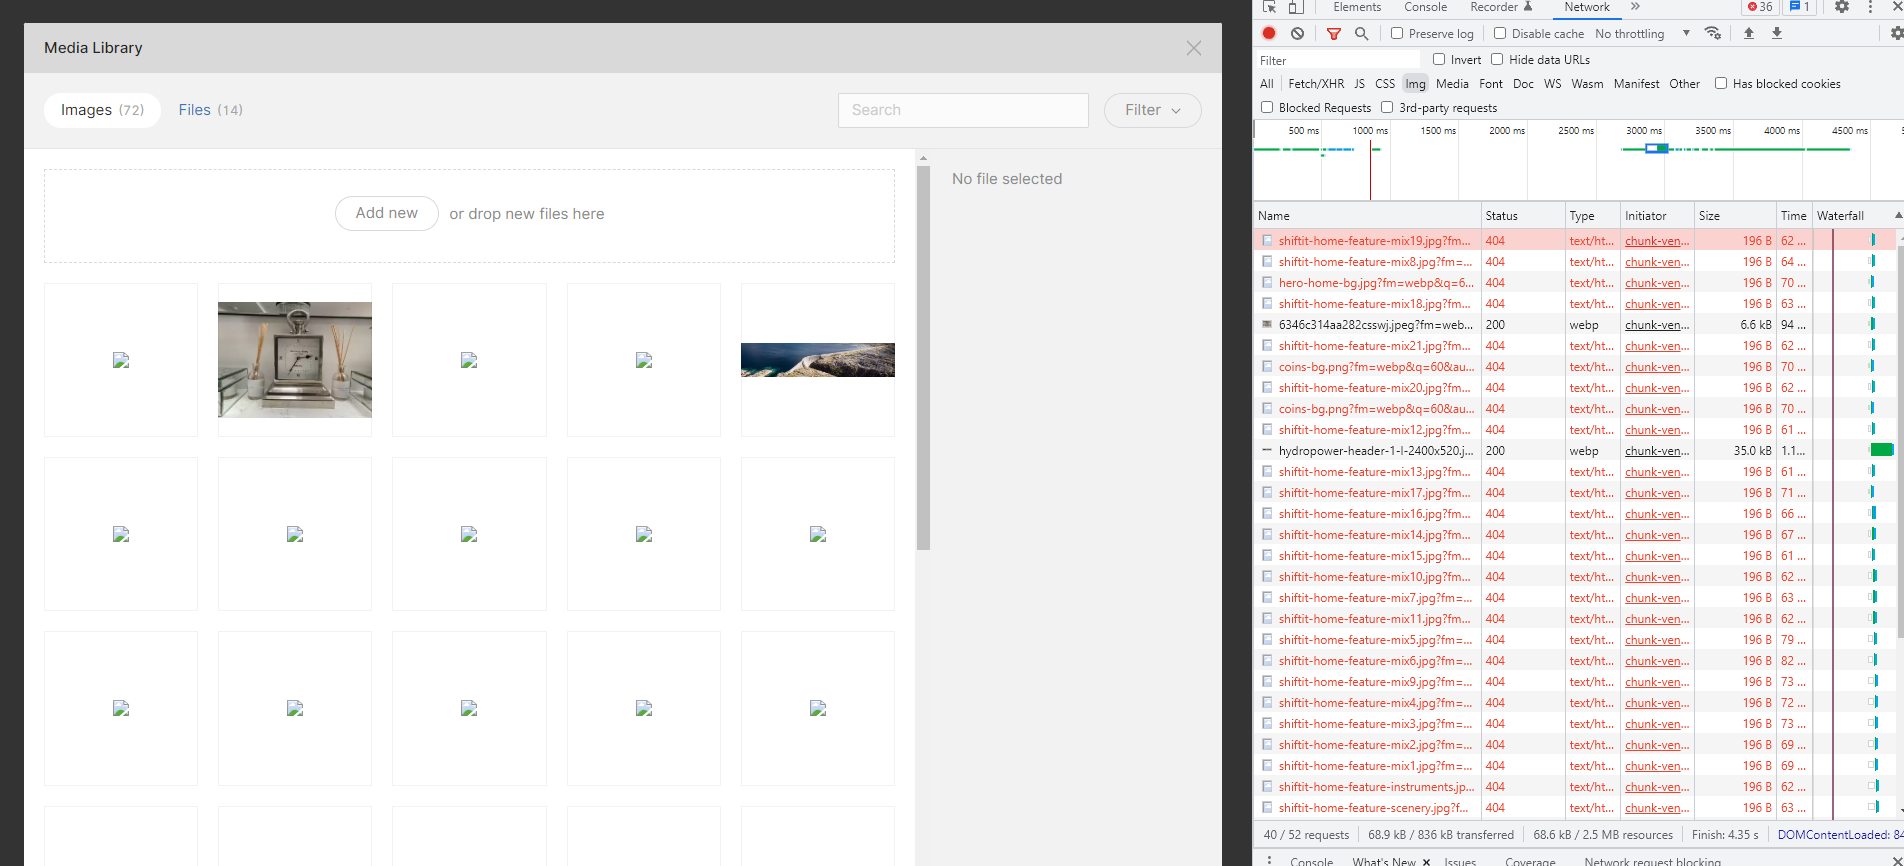
Task: Click the file icon of hydropower-header row
Action: (x=1267, y=451)
